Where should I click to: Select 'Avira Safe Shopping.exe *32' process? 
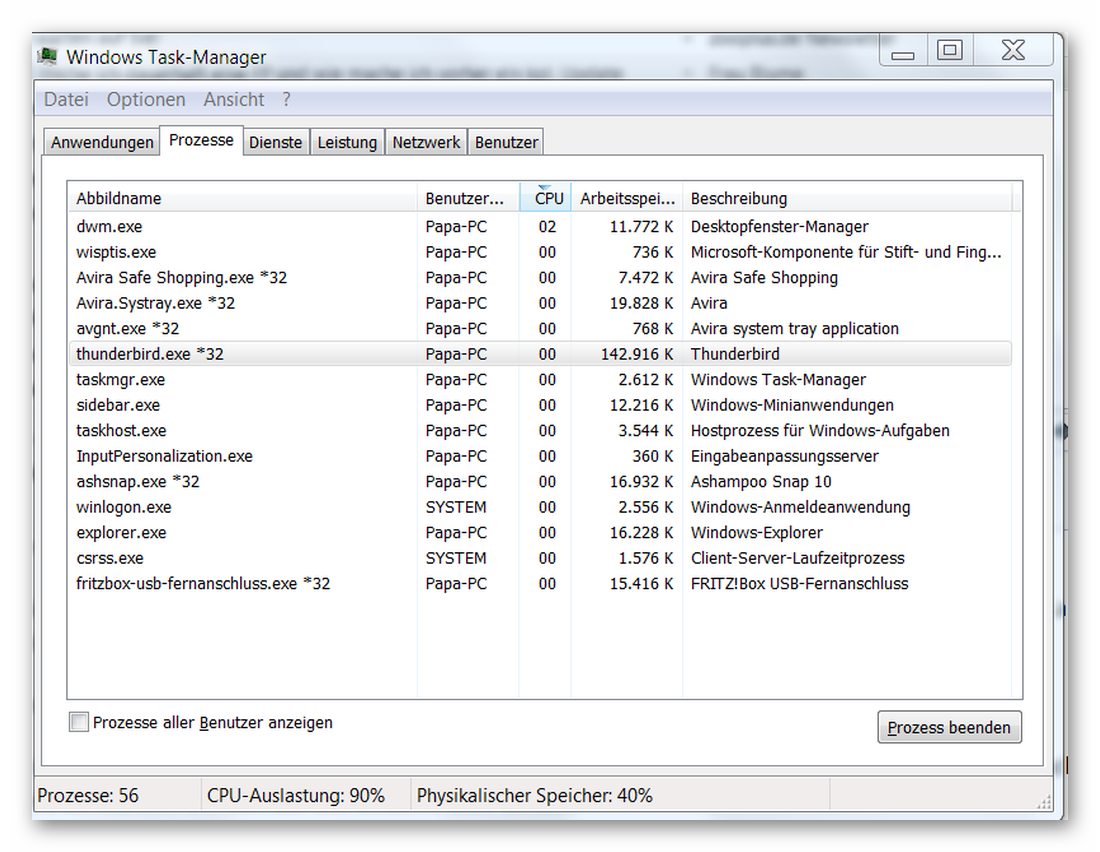pyautogui.click(x=540, y=278)
